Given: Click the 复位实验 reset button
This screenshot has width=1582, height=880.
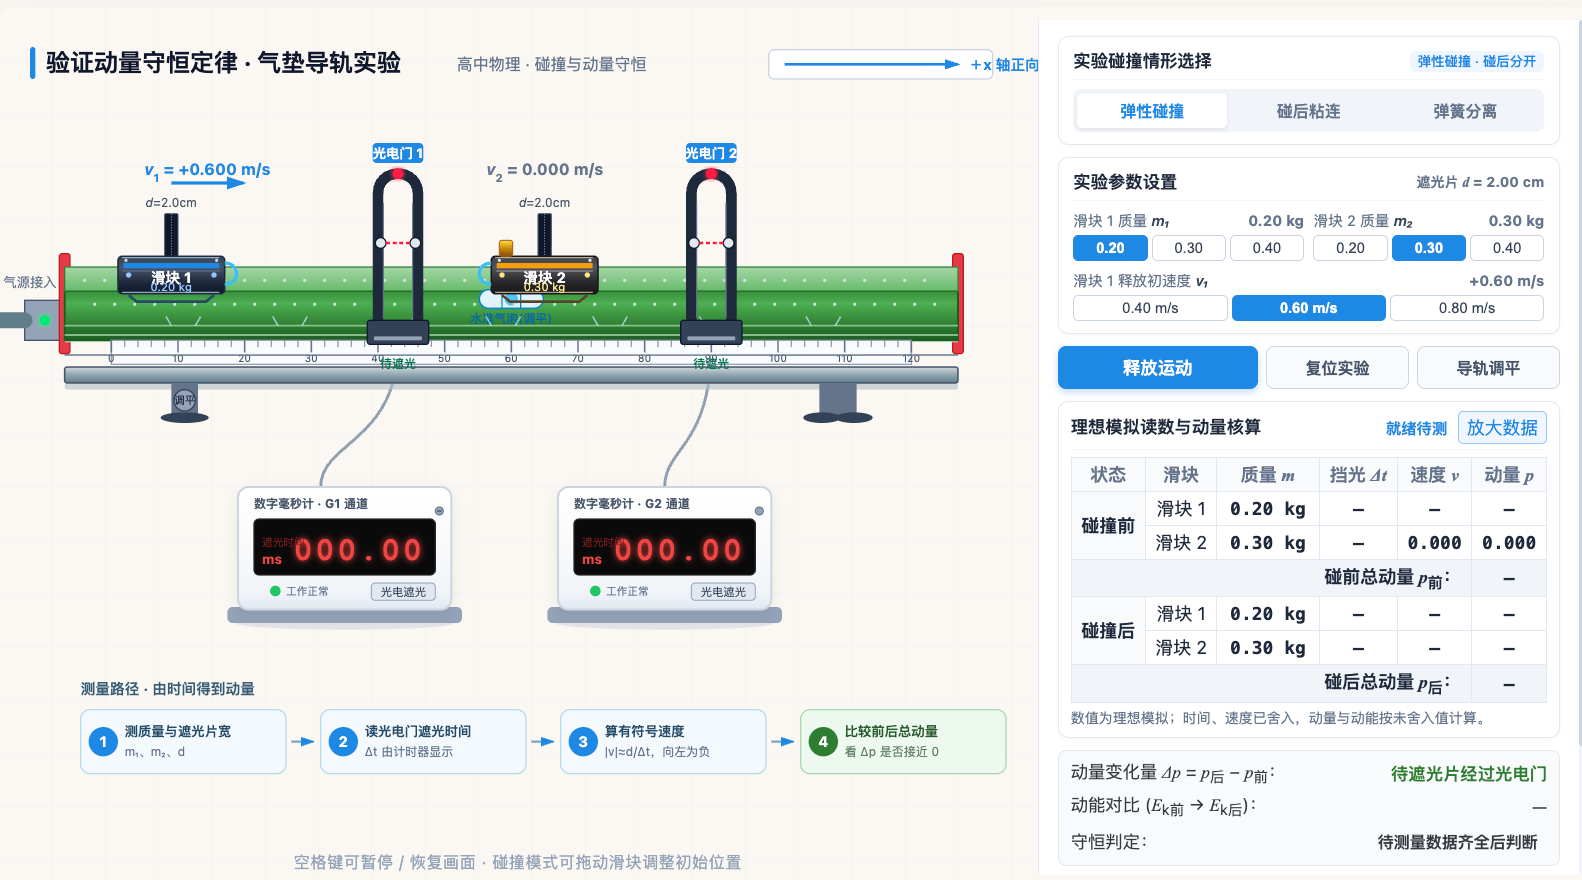Looking at the screenshot, I should pyautogui.click(x=1337, y=368).
